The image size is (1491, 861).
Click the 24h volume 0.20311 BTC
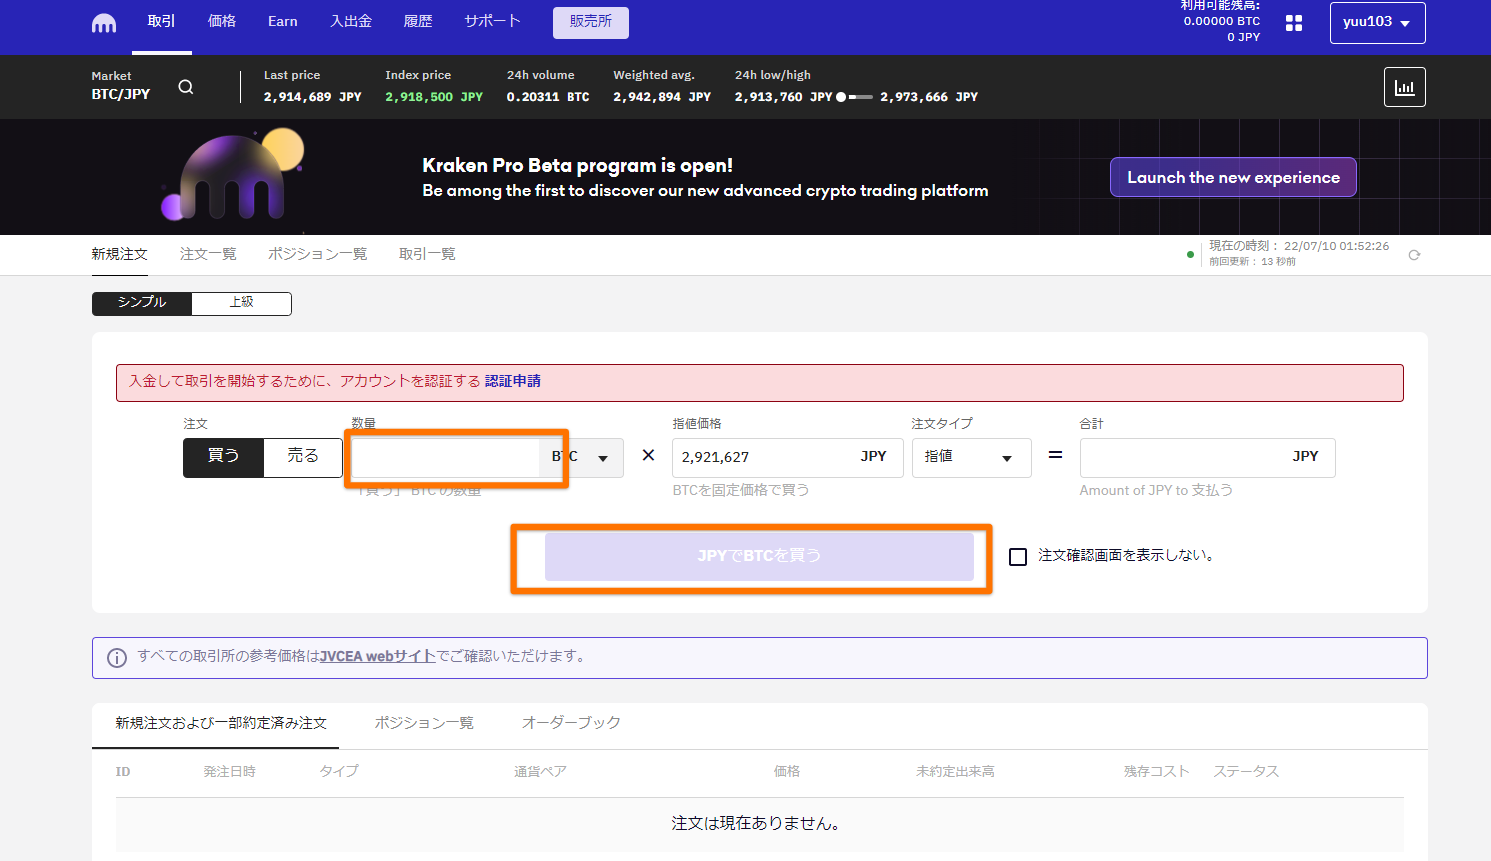click(x=548, y=97)
